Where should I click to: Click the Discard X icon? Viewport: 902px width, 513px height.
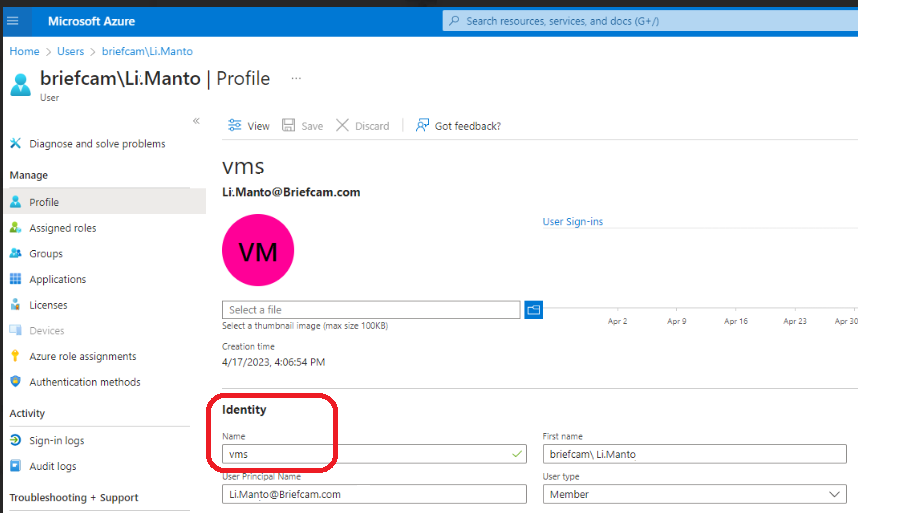click(342, 125)
